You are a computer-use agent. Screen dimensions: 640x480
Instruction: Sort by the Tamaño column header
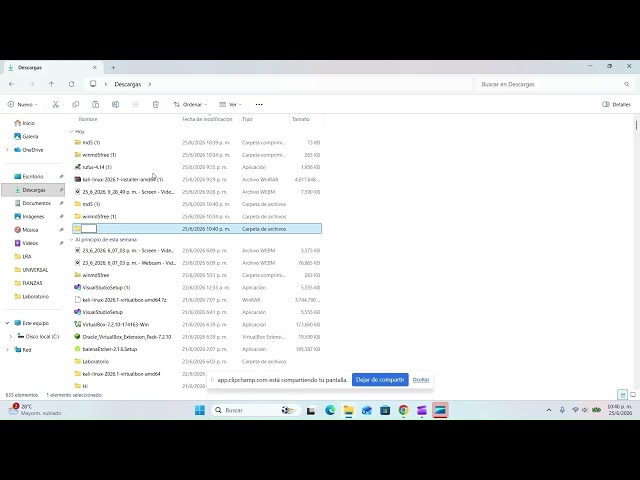(301, 119)
